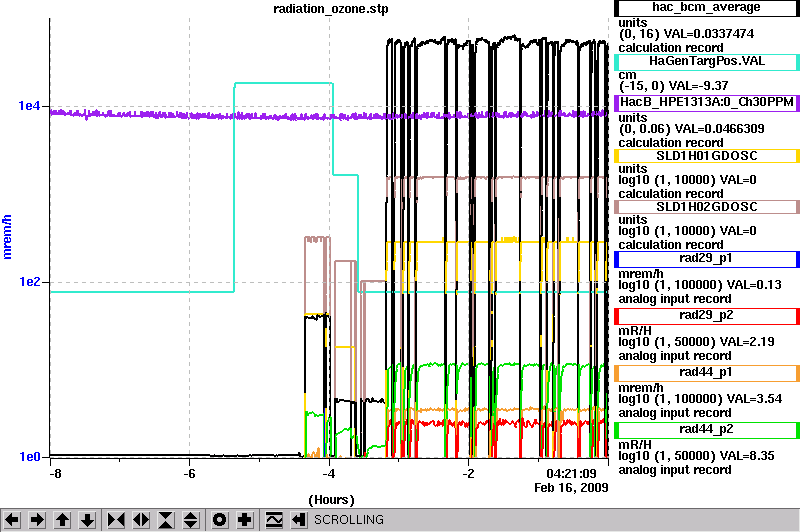Select the rad29_p2 legend entry

coord(707,316)
